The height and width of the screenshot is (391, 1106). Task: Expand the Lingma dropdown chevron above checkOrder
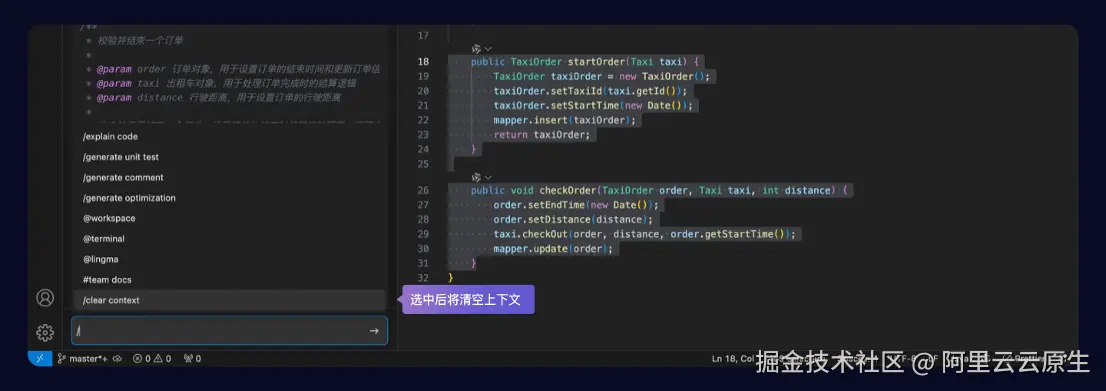(x=487, y=177)
